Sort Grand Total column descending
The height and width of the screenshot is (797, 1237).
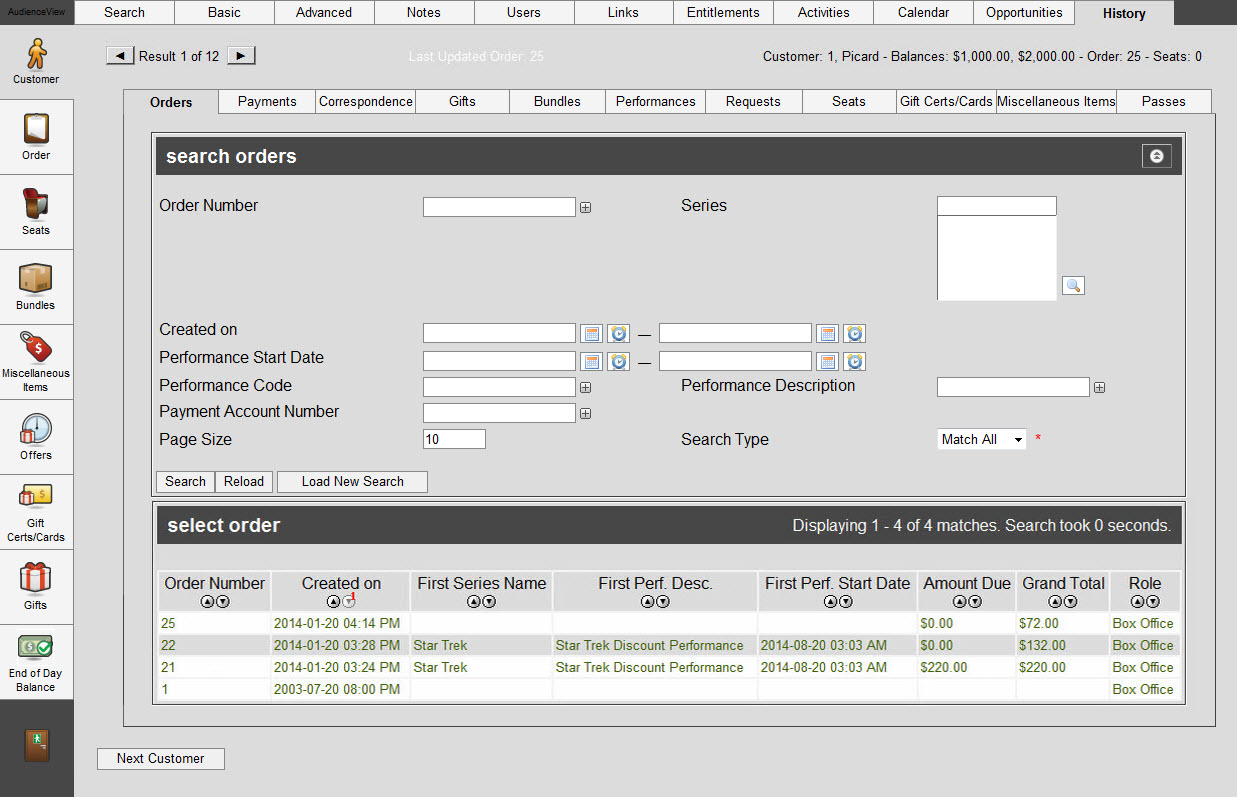pyautogui.click(x=1071, y=601)
